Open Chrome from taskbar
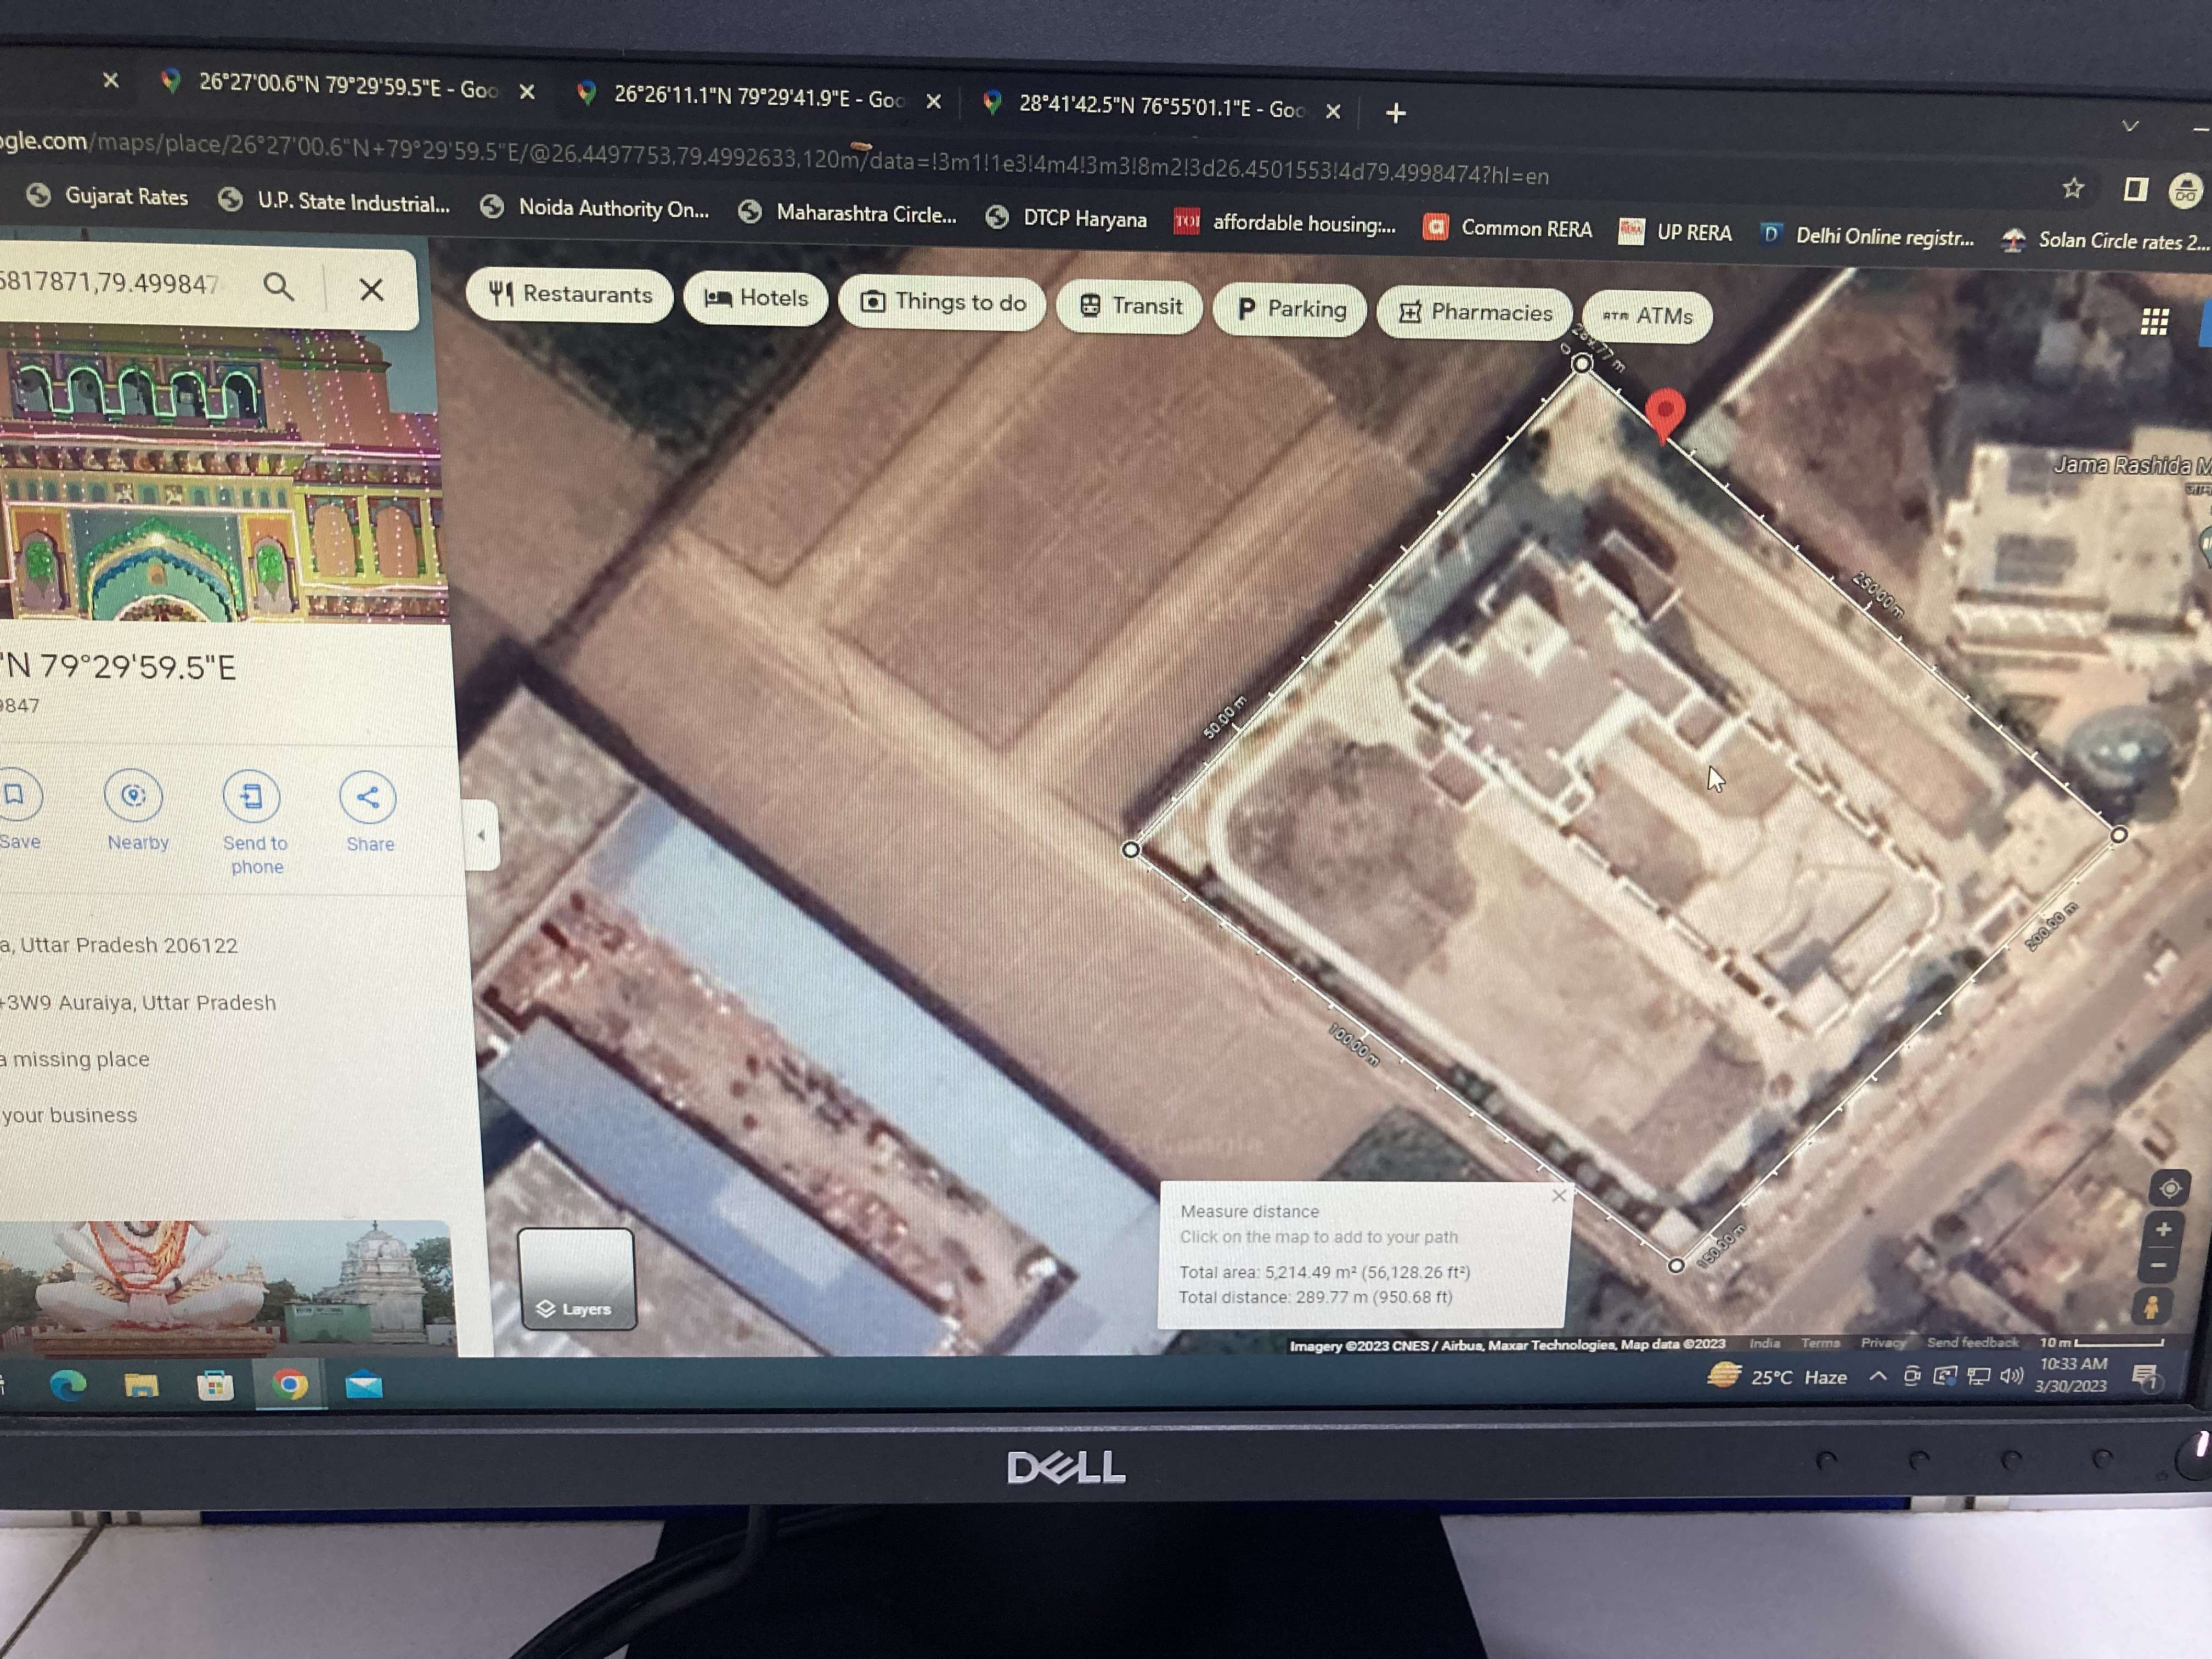This screenshot has height=1659, width=2212. coord(291,1385)
